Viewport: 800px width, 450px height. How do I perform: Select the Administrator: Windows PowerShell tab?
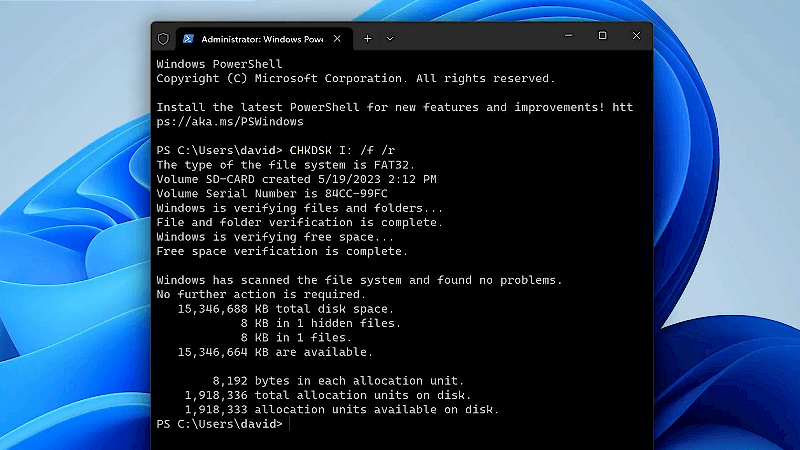point(264,39)
